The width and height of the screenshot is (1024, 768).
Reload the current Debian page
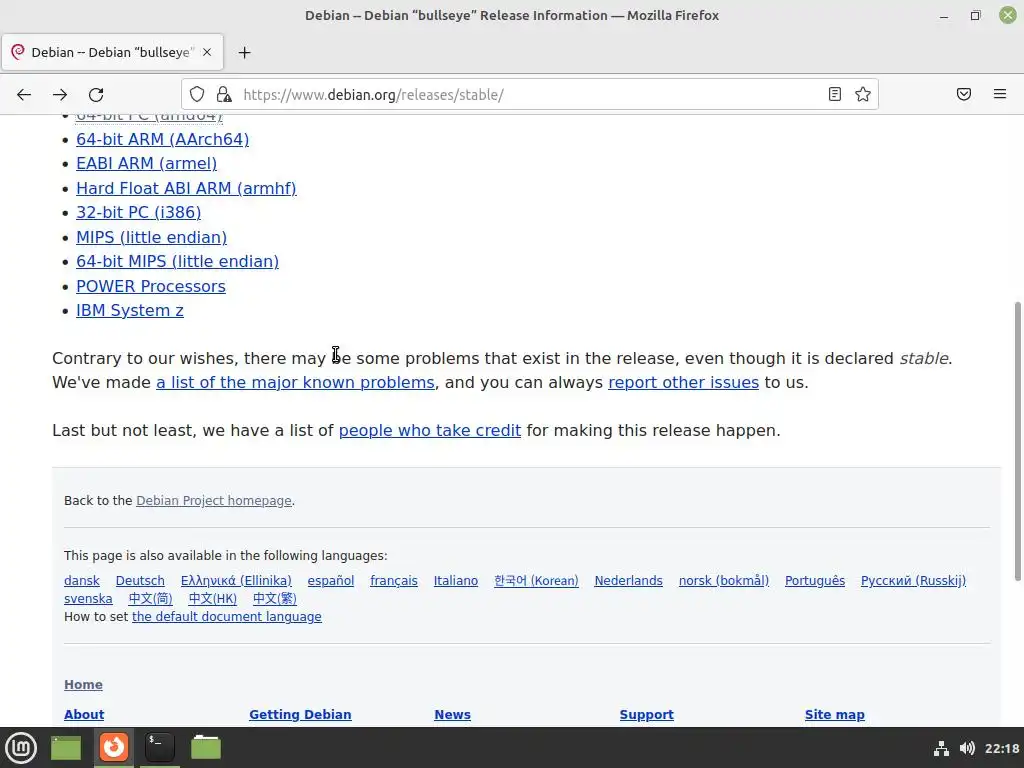click(96, 95)
